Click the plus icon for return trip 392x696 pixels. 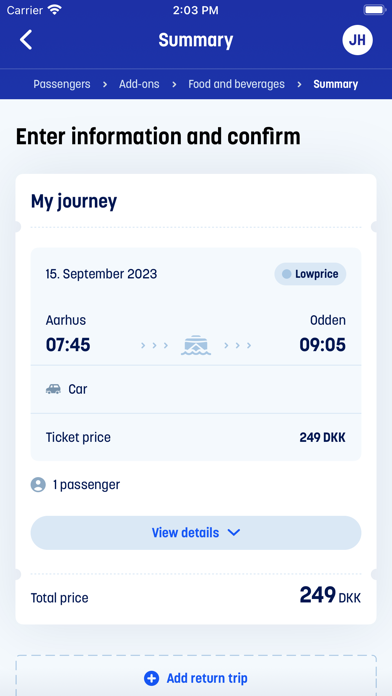151,678
